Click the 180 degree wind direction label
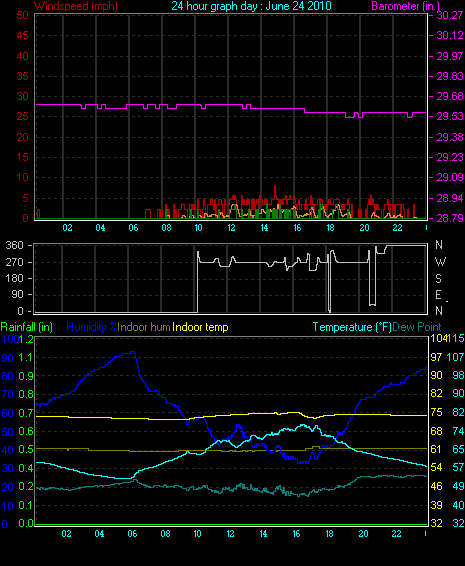 coord(15,278)
